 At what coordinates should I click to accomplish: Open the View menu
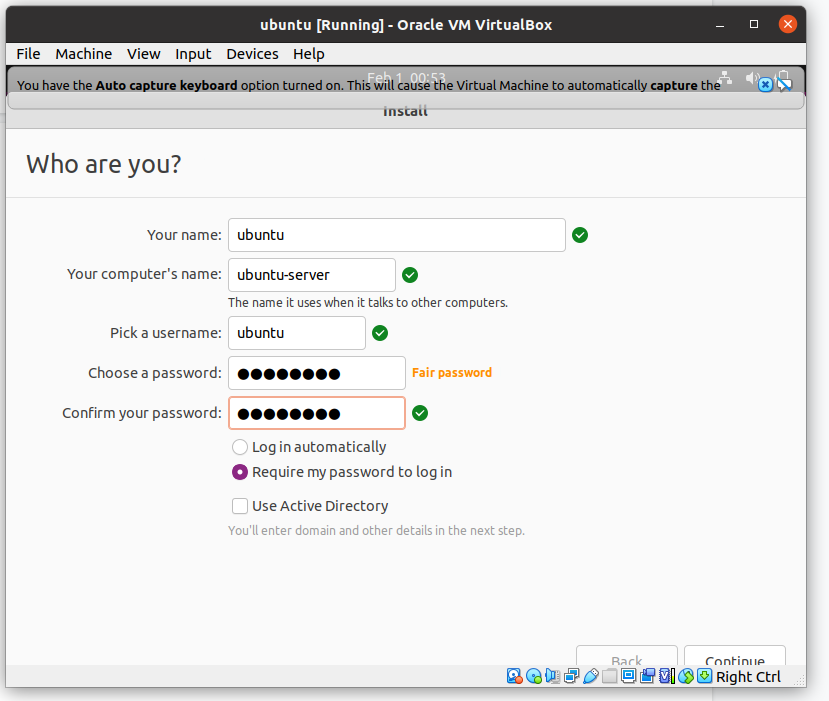pos(143,54)
